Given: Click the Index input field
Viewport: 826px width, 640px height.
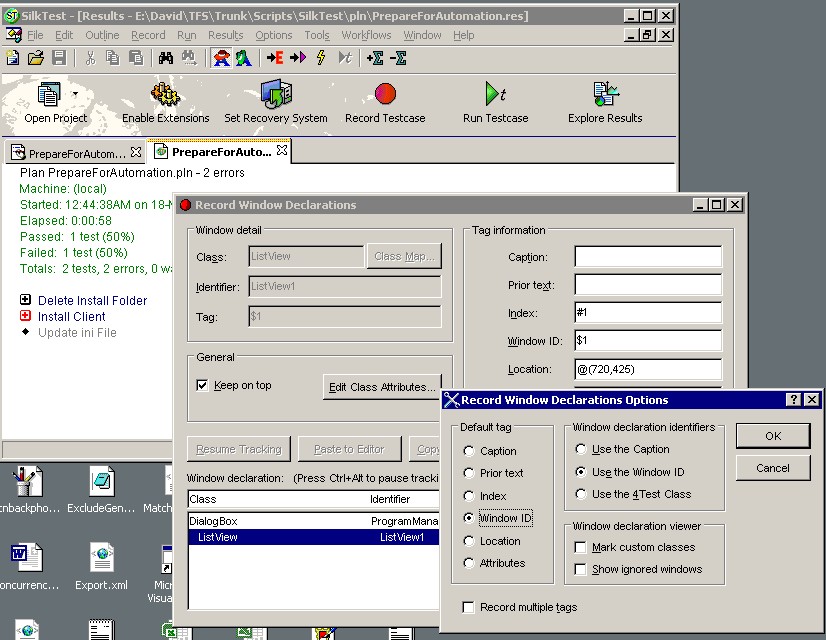Looking at the screenshot, I should point(648,313).
